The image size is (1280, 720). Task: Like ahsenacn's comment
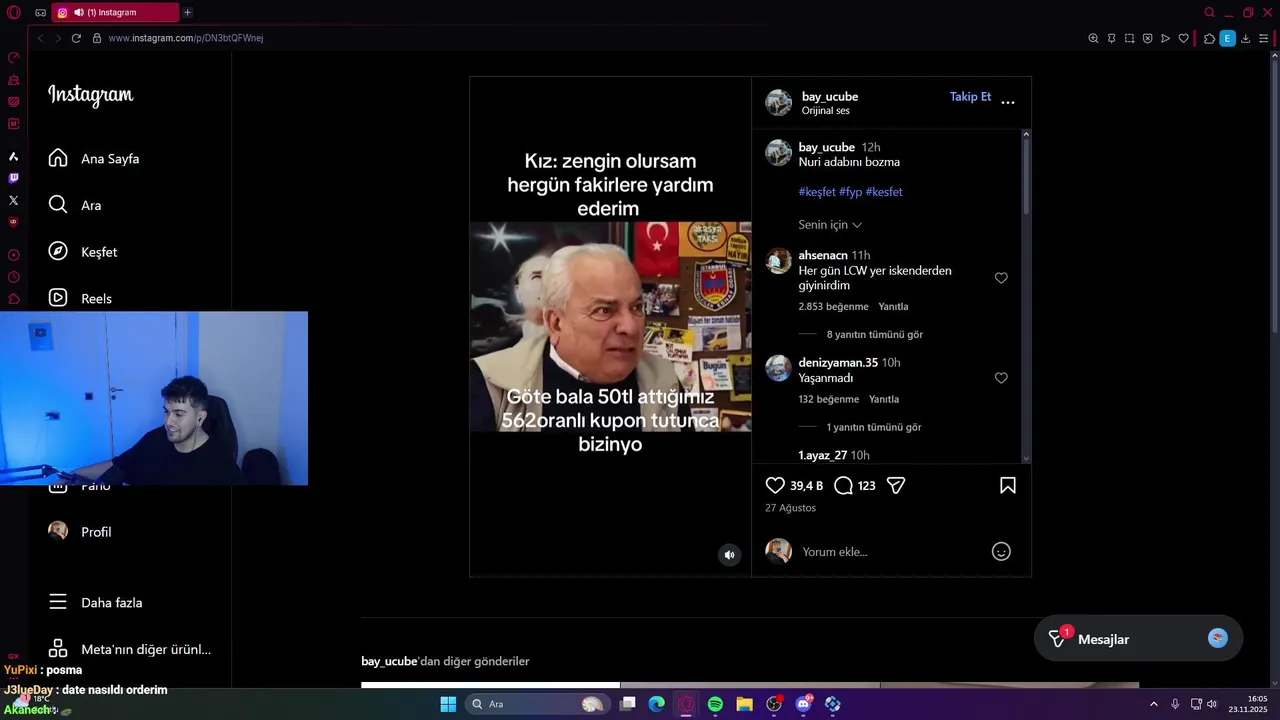pyautogui.click(x=1001, y=278)
